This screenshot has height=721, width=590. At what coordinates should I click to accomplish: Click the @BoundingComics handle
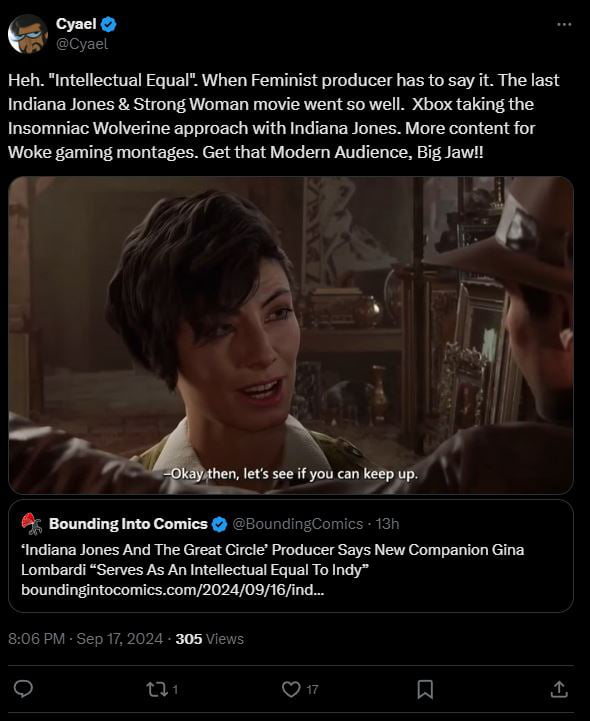(x=298, y=524)
